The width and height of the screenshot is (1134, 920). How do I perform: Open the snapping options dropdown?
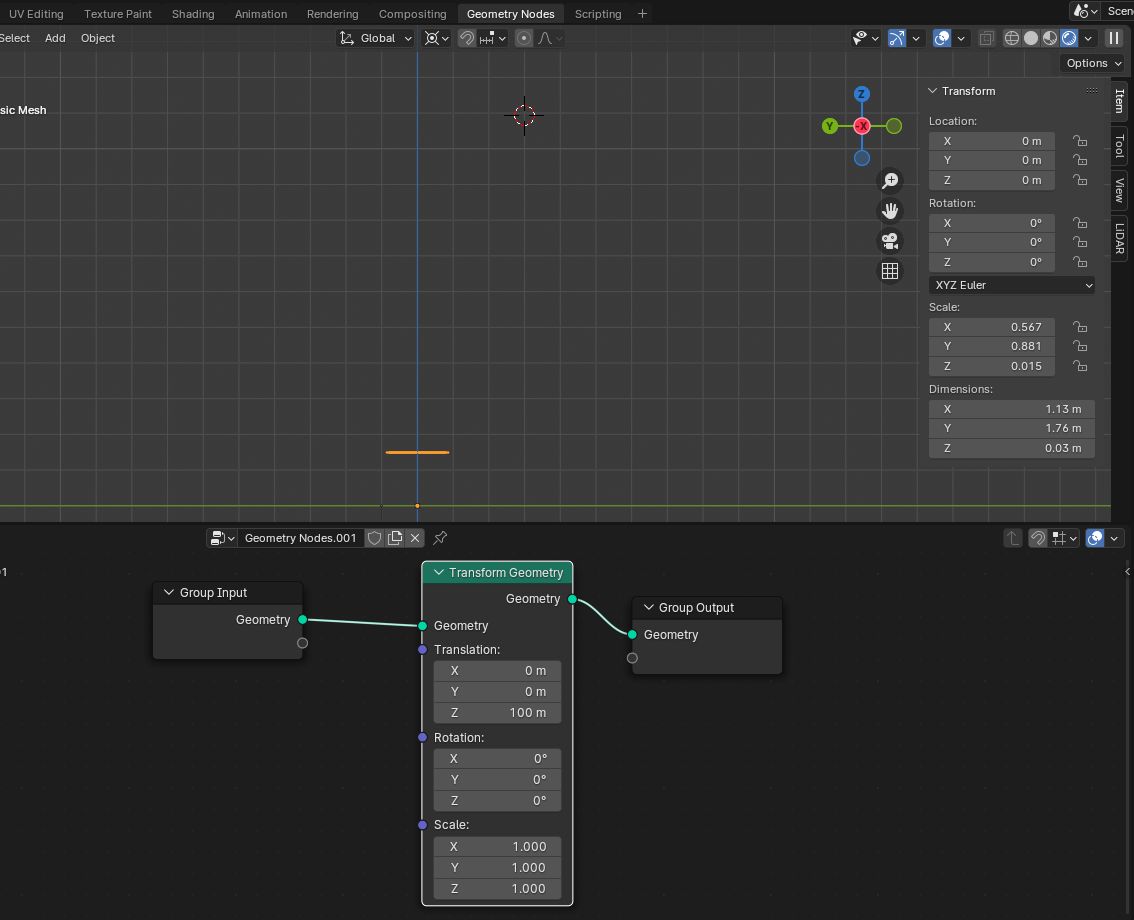[x=493, y=38]
